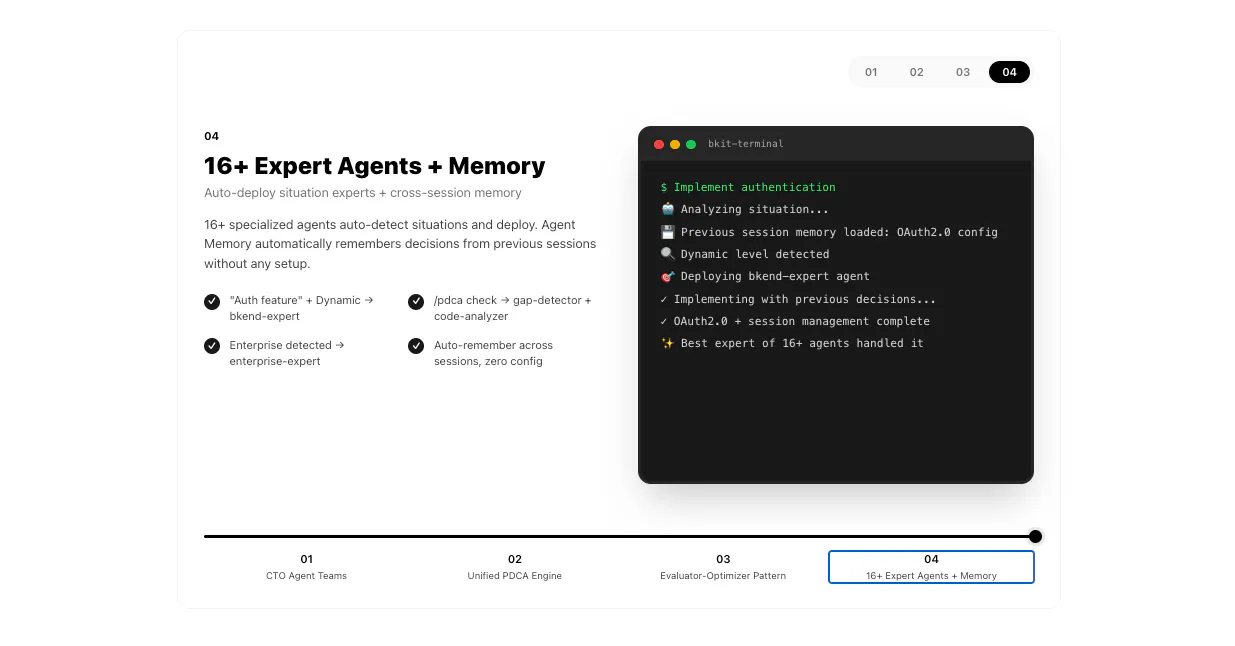
Task: Click the red close dot in bkit-terminal
Action: pyautogui.click(x=659, y=144)
